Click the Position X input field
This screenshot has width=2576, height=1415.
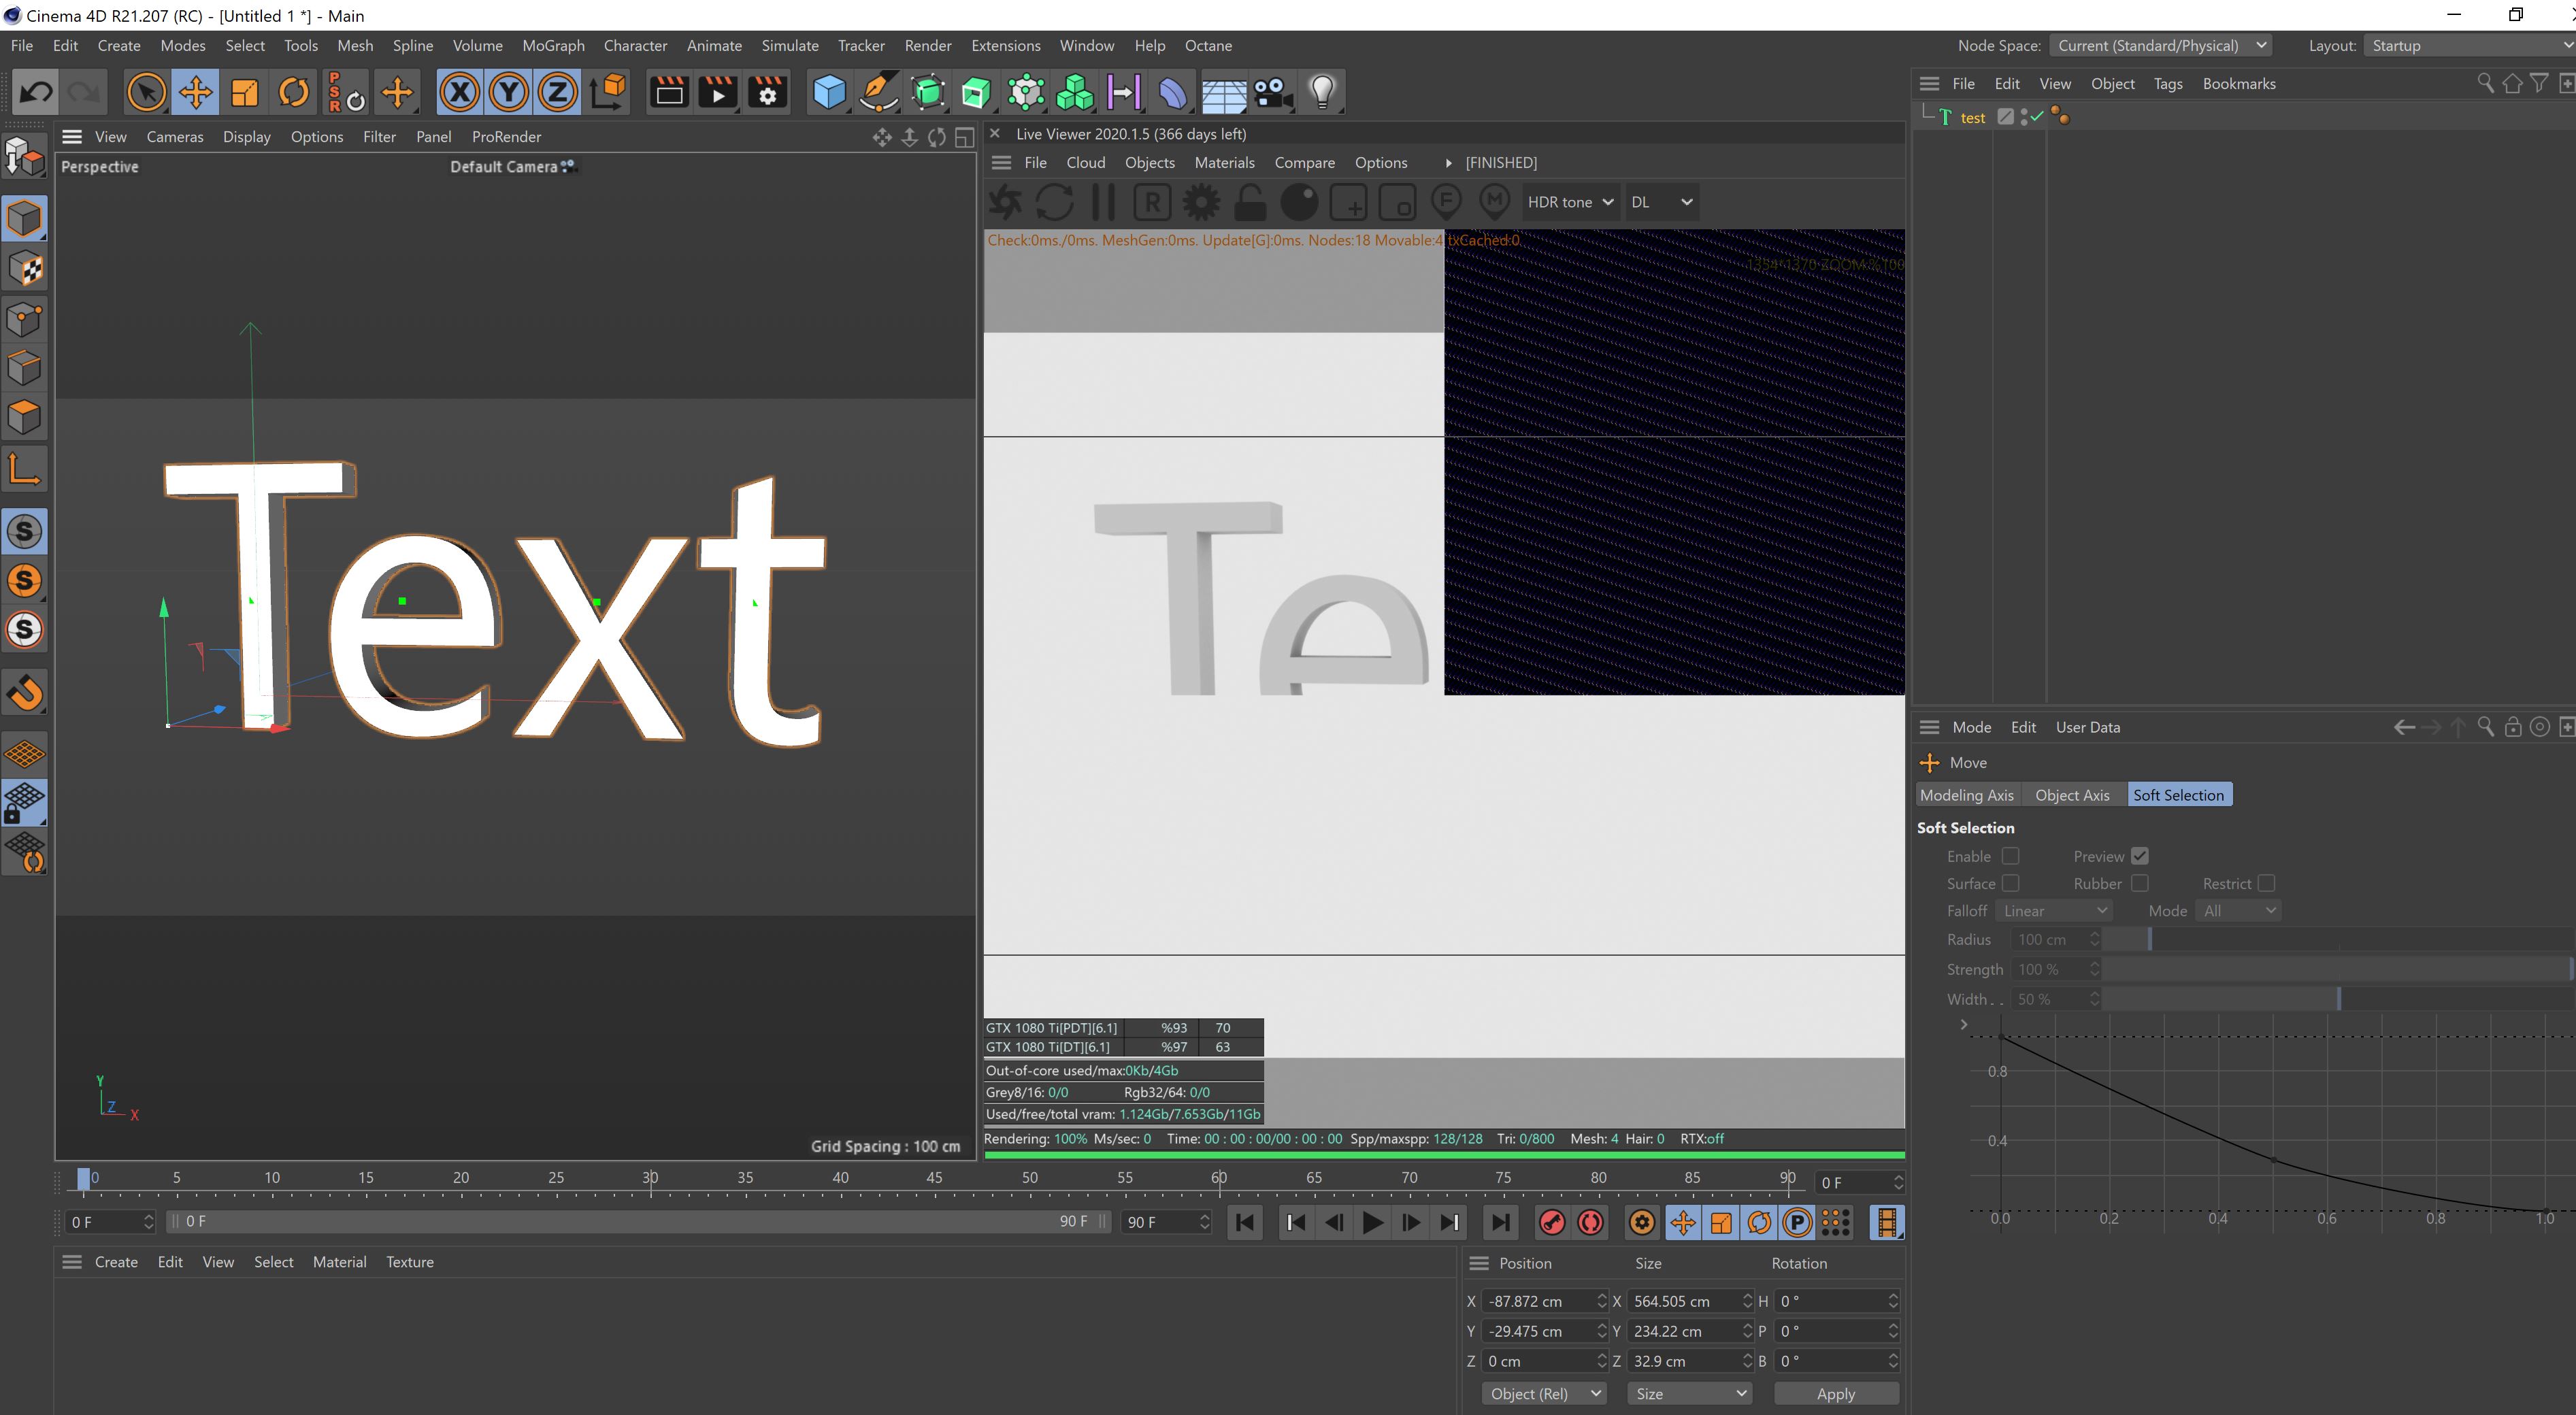(1537, 1301)
